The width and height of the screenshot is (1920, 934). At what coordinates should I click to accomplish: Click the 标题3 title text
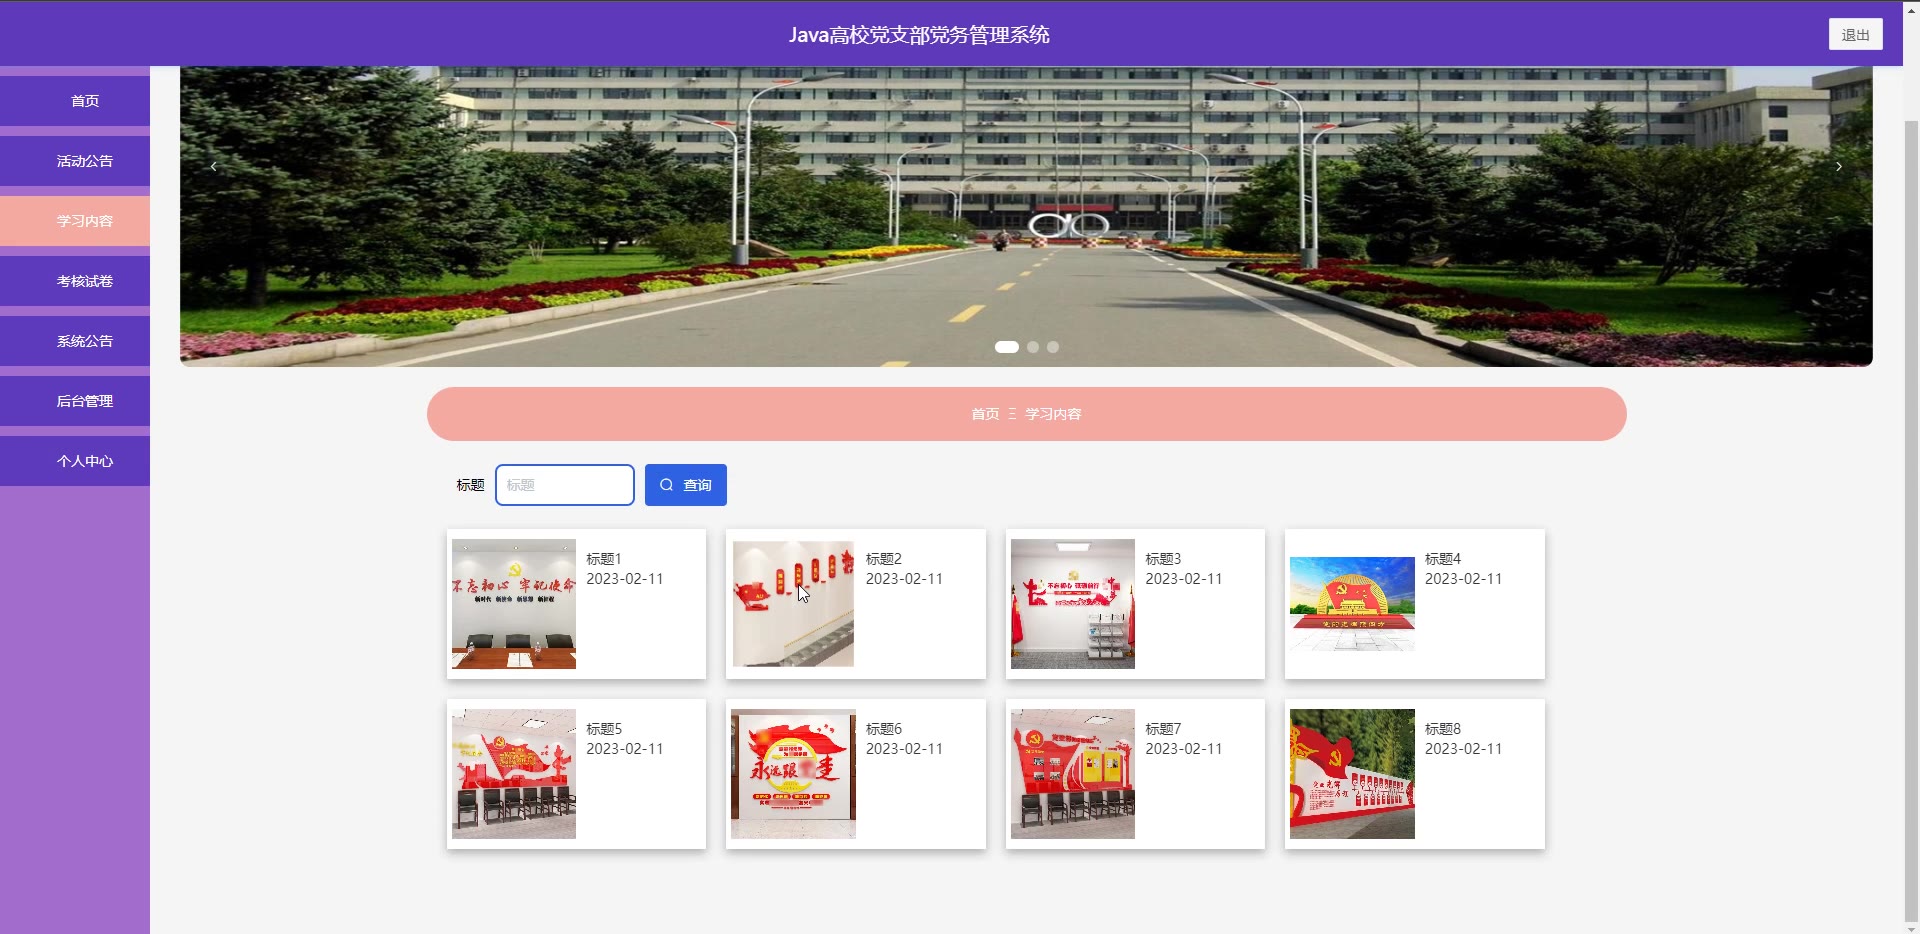coord(1163,559)
